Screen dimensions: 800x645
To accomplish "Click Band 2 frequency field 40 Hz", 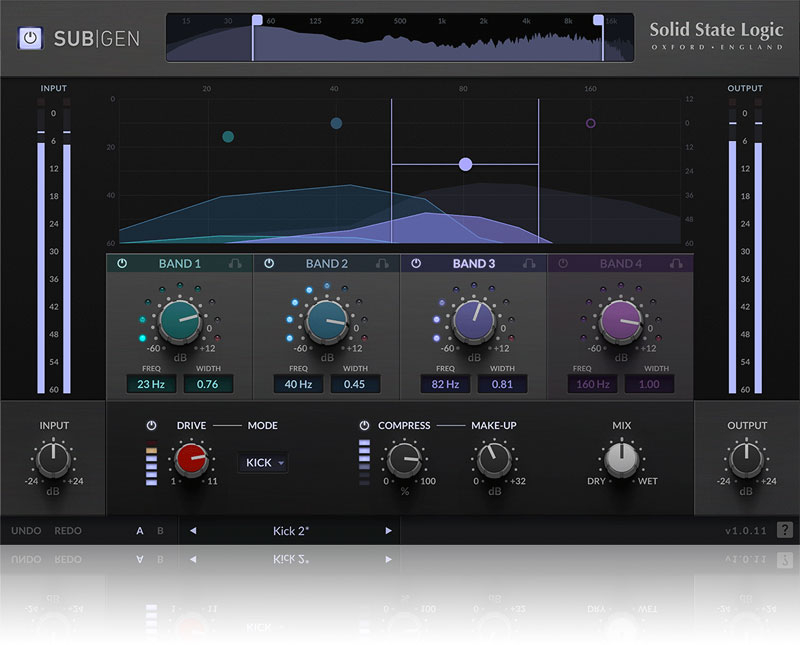I will 298,384.
